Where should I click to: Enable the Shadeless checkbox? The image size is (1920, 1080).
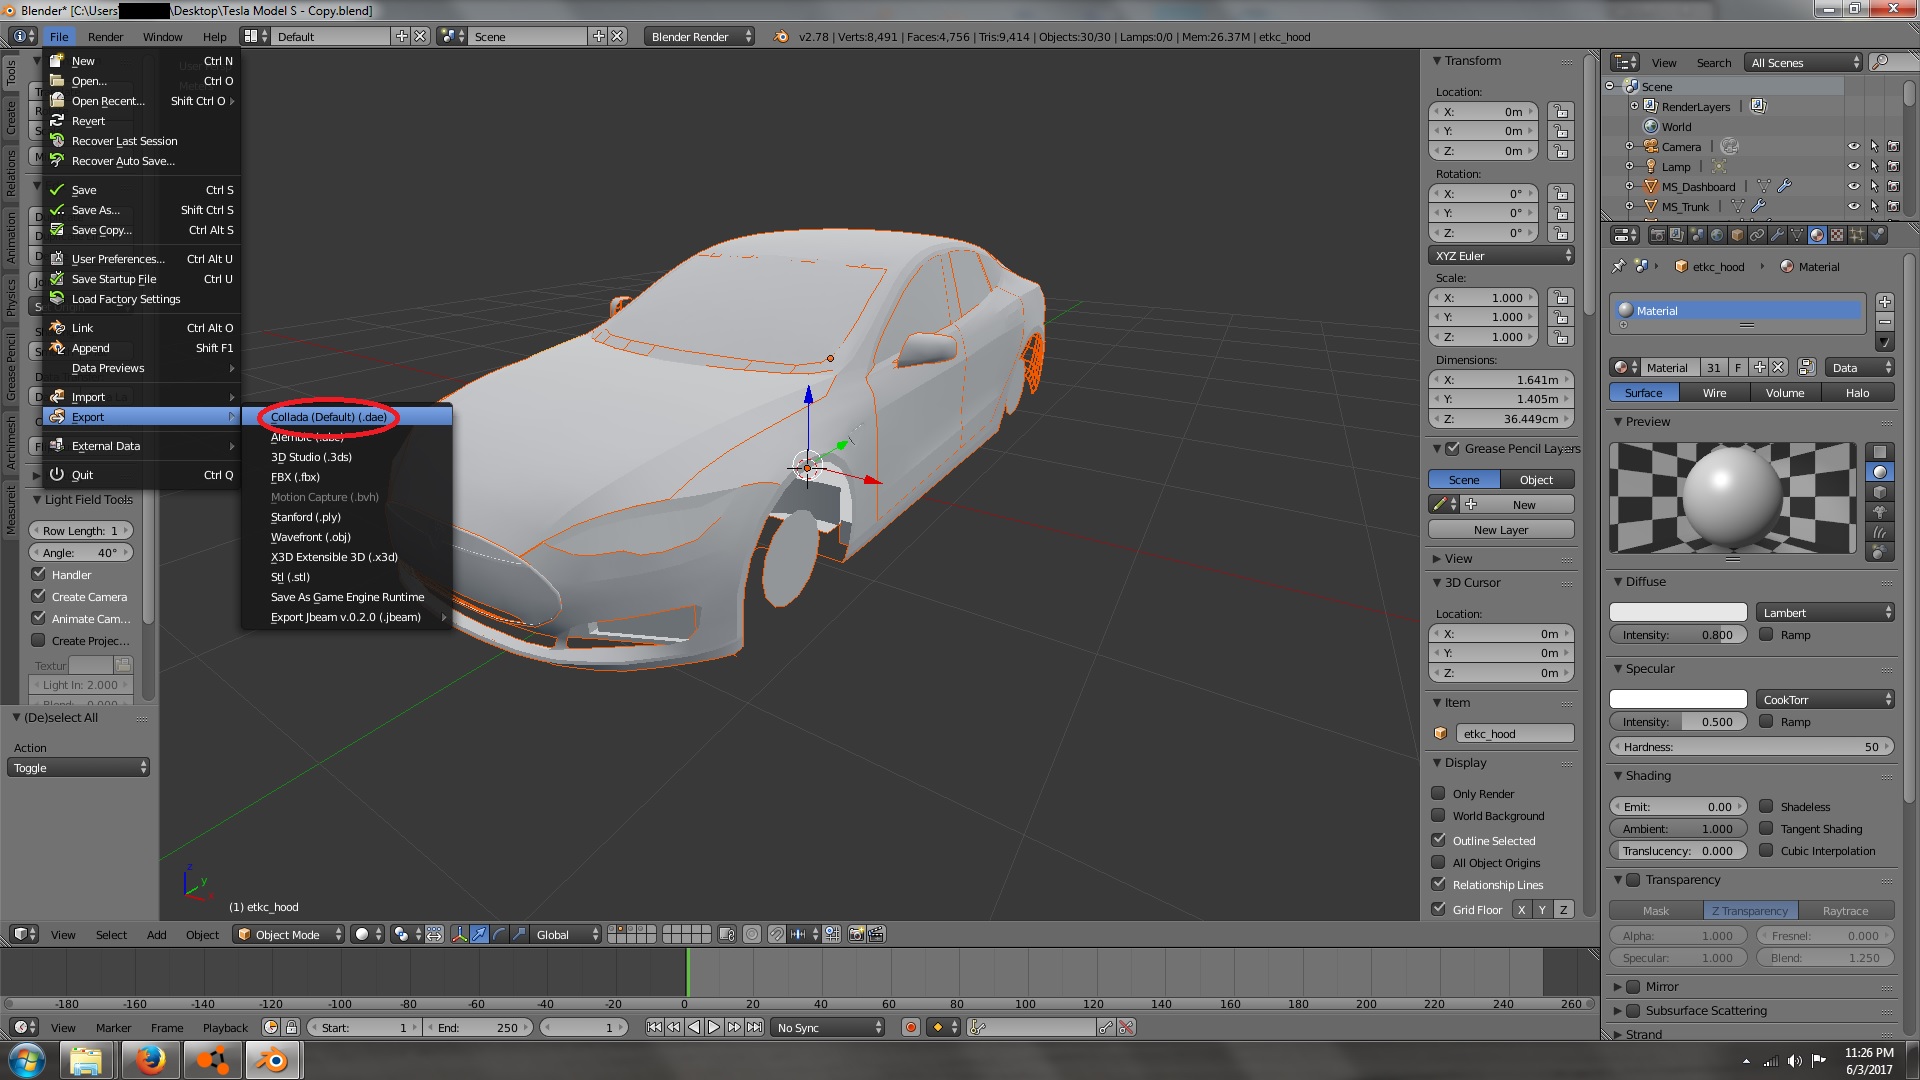pos(1767,806)
